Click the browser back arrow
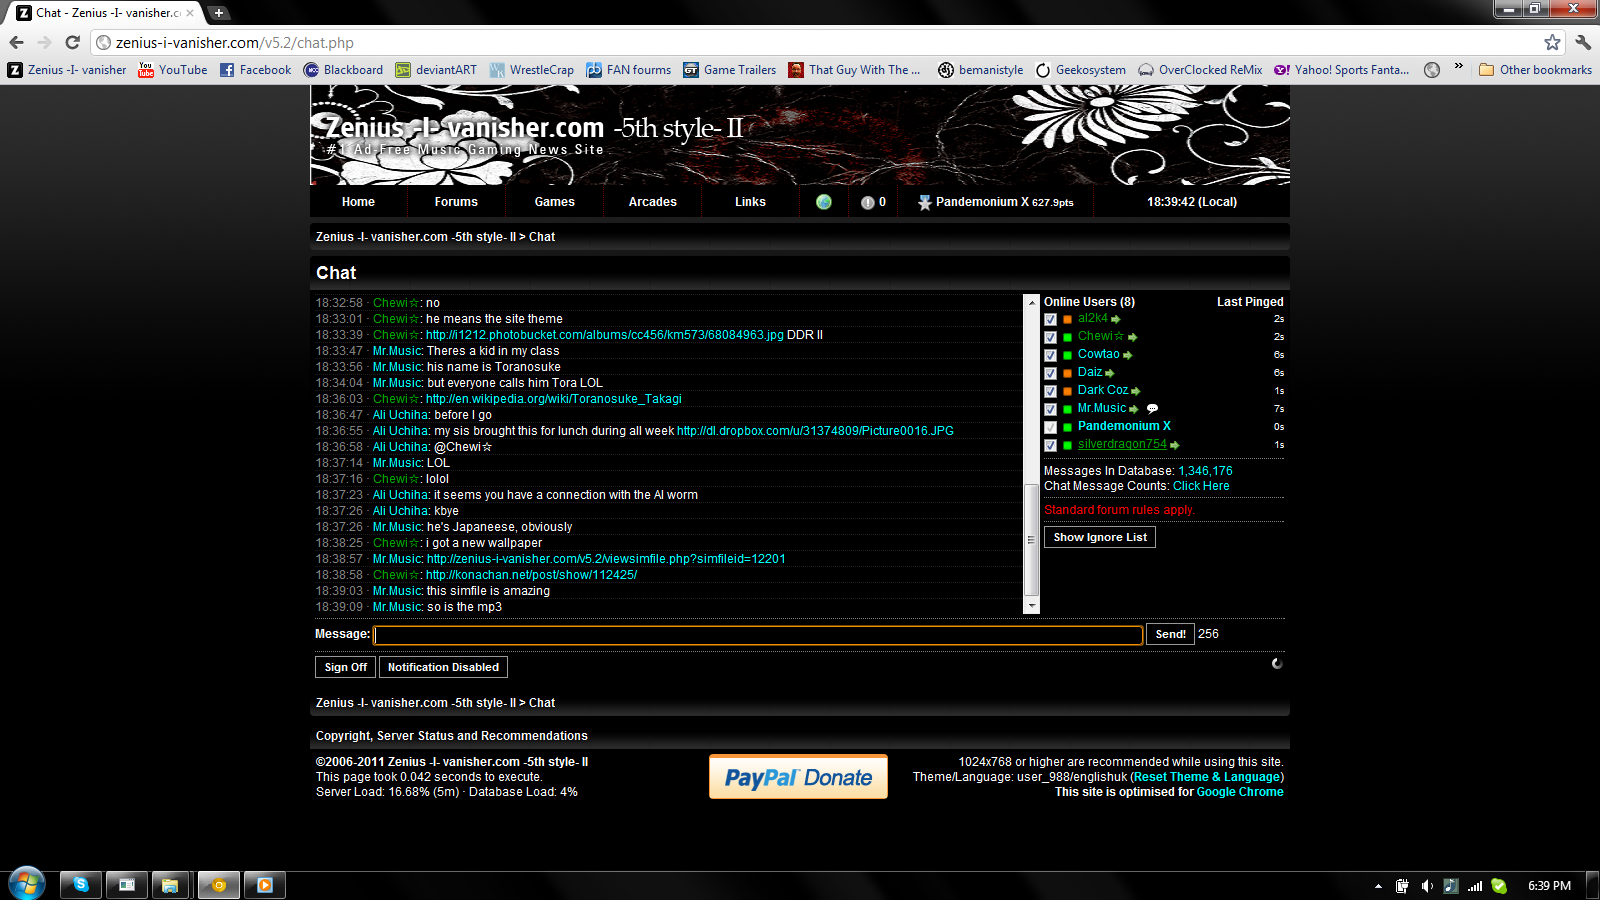Screen dimensions: 1600x900 point(16,42)
